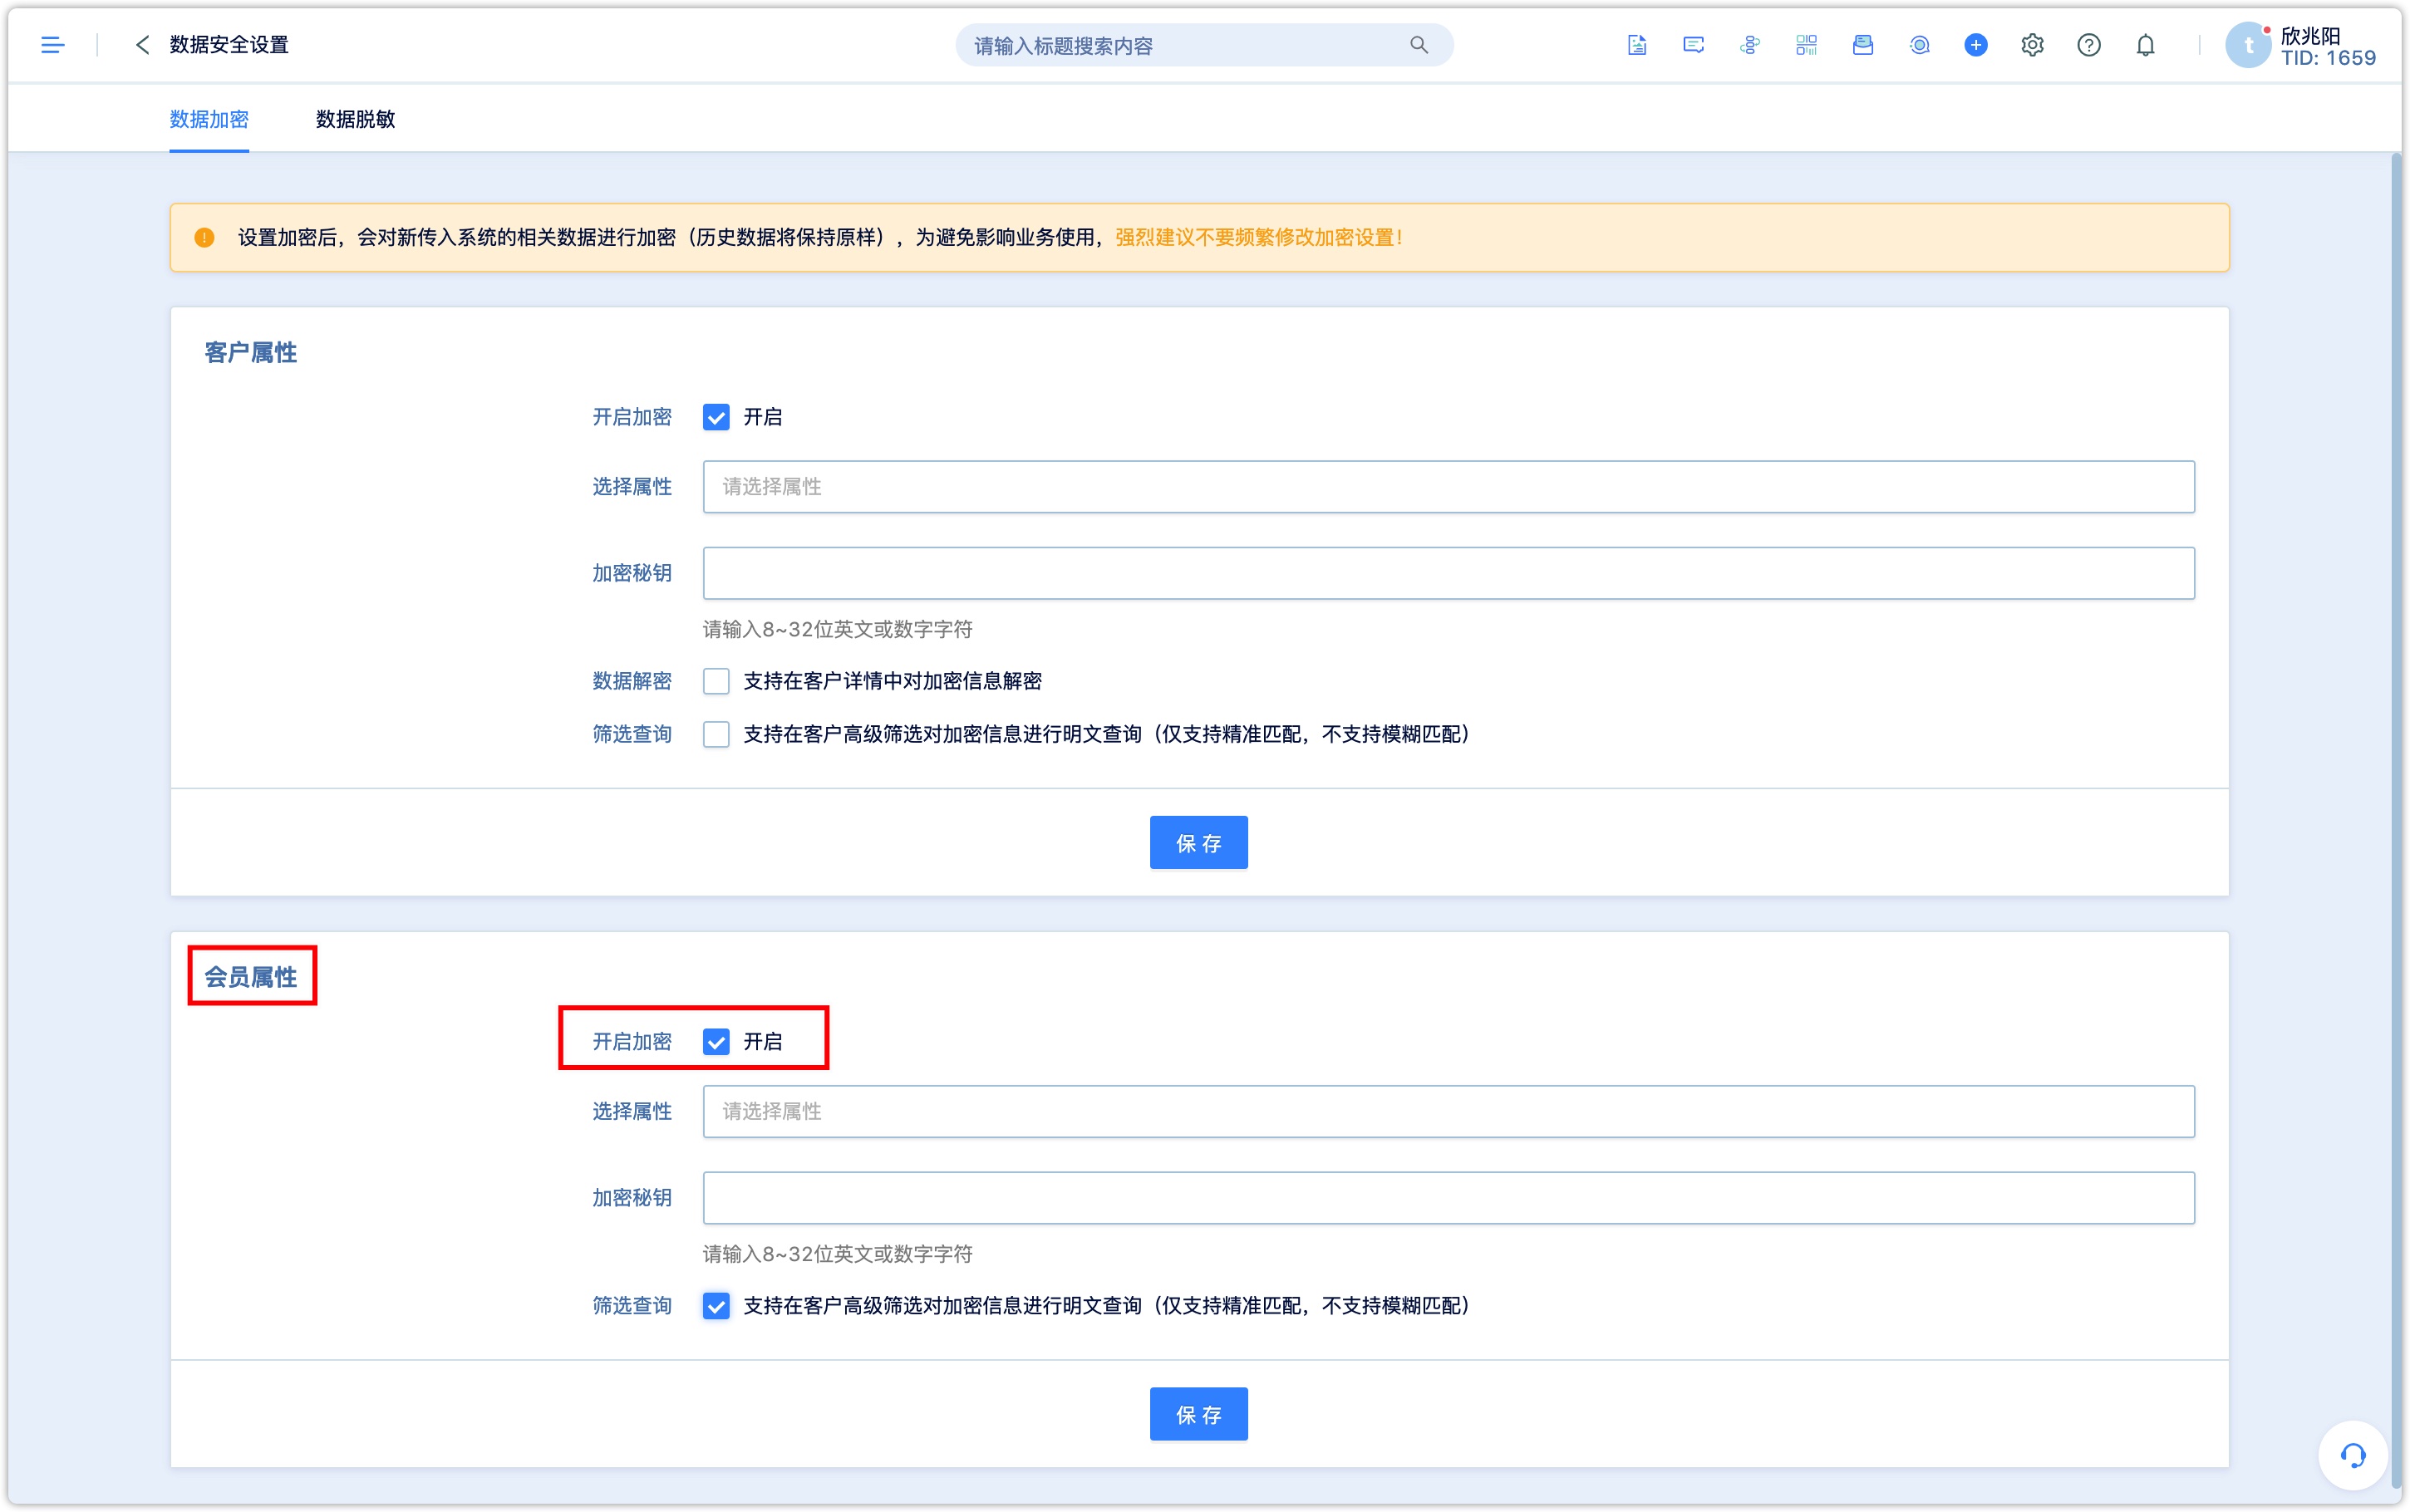Click the 加密秘钥 field in 会员属性
Viewport: 2410px width, 1512px height.
tap(1448, 1198)
